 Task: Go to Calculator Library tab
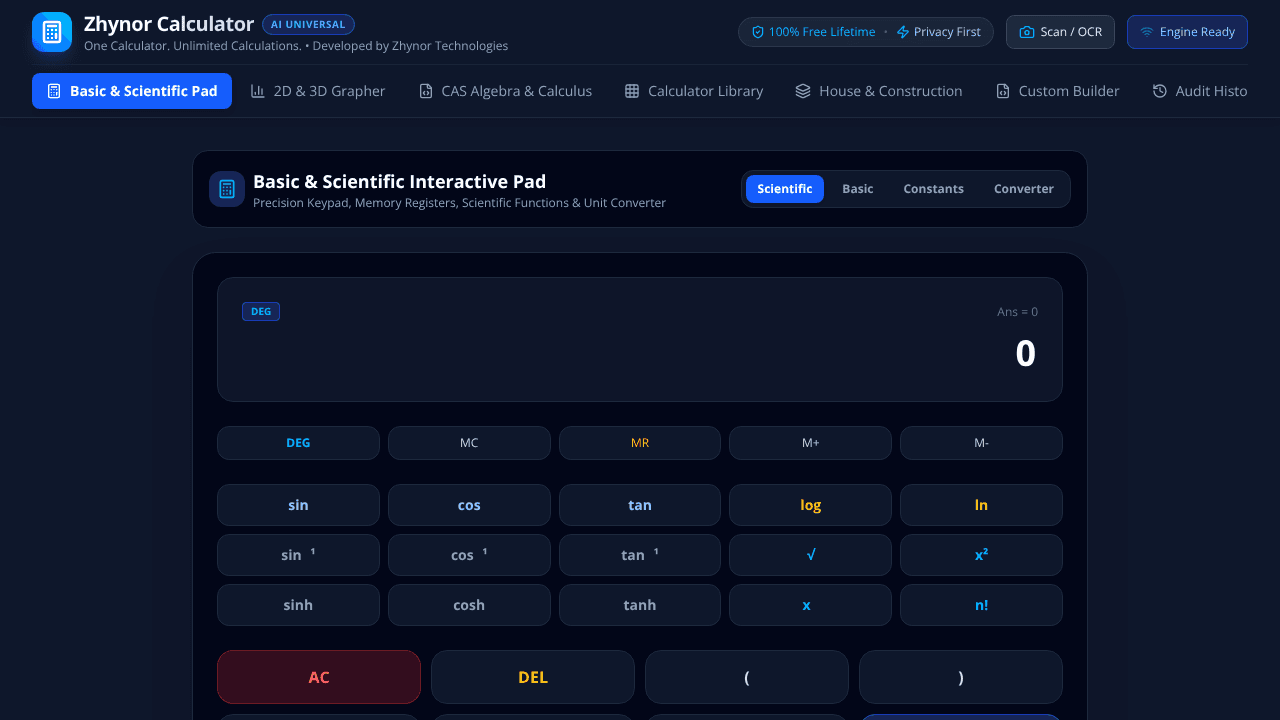coord(694,91)
